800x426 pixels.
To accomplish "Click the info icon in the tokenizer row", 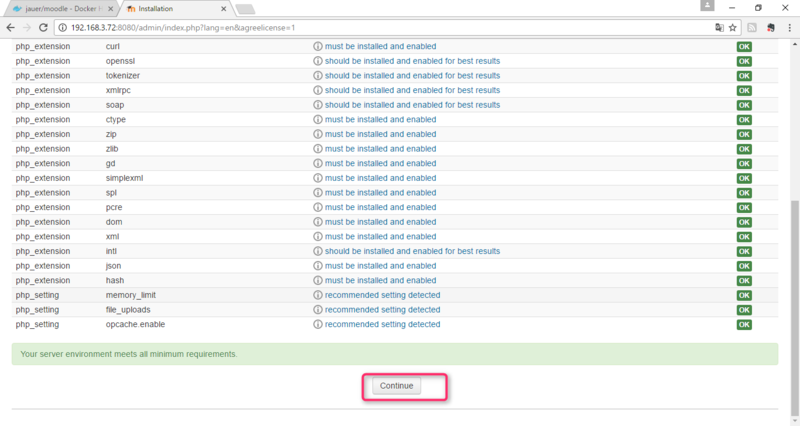I will click(x=317, y=76).
